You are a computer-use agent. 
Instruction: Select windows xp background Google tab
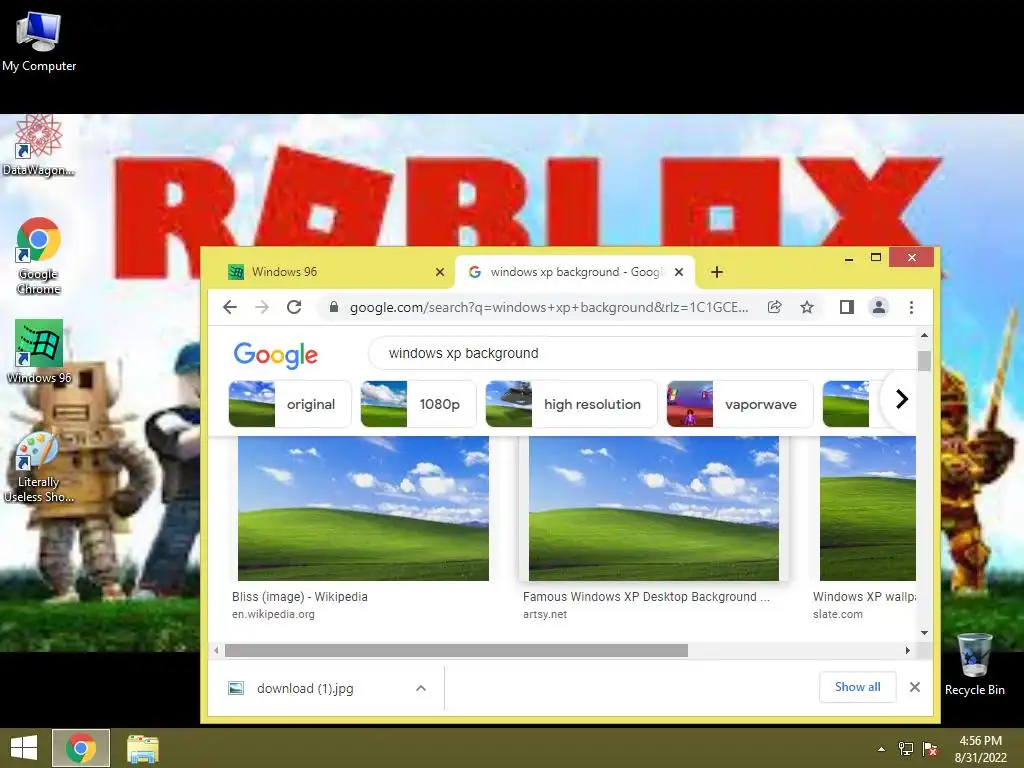(x=575, y=272)
